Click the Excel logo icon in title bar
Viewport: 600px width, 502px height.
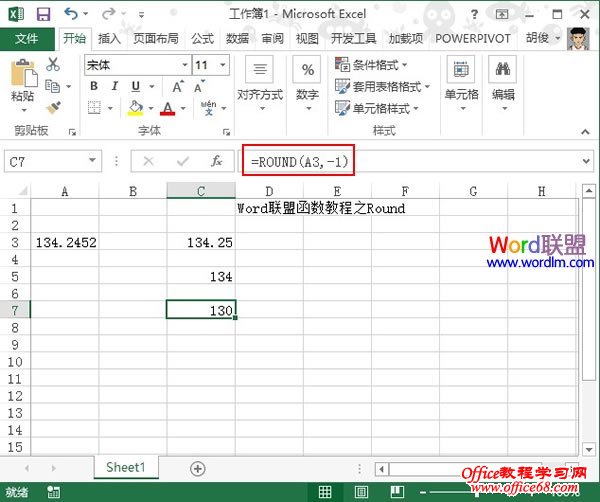16,15
